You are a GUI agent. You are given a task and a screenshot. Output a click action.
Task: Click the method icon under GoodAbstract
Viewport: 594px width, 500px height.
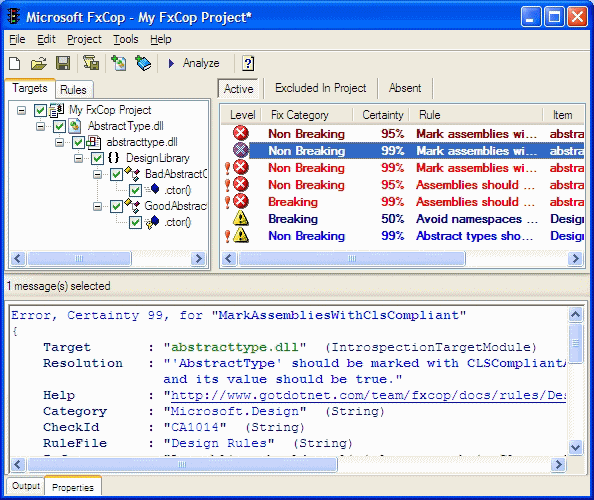152,222
